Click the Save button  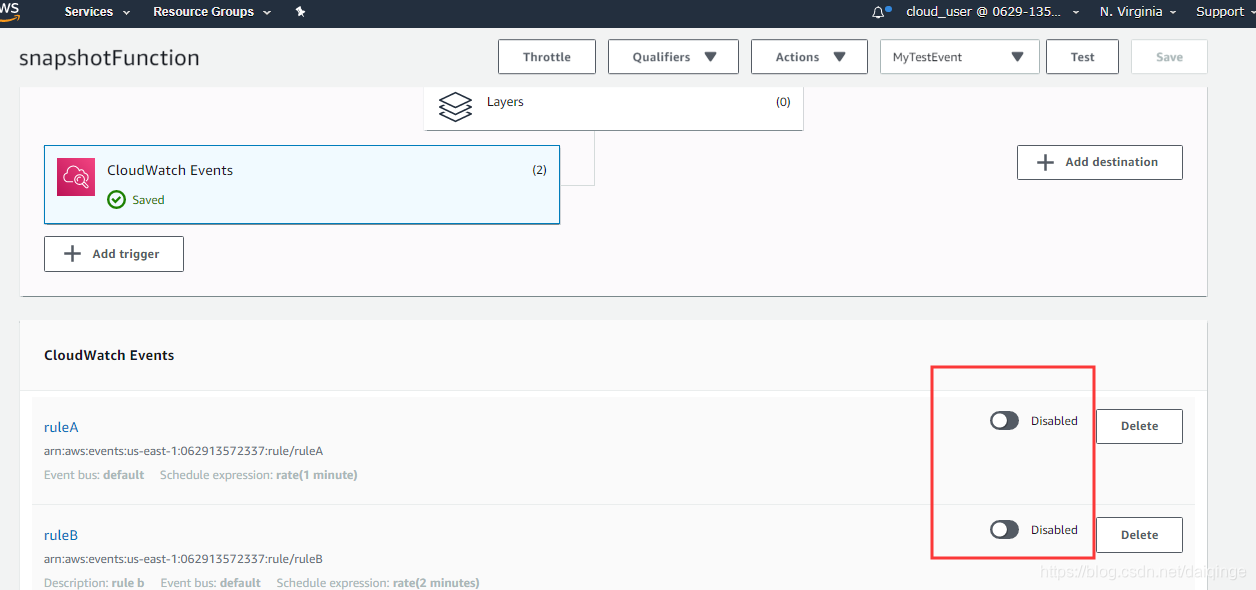click(1169, 57)
